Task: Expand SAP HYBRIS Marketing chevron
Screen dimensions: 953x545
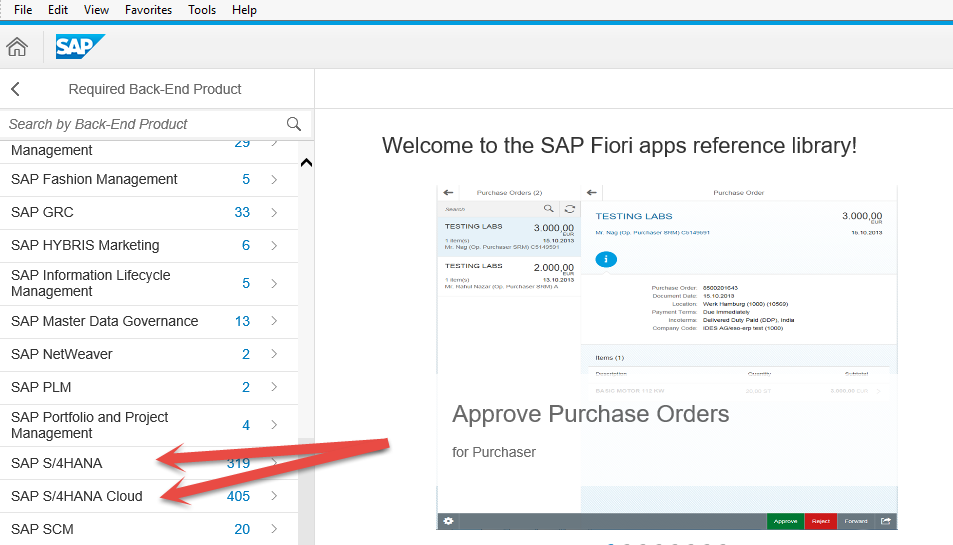Action: pos(274,245)
